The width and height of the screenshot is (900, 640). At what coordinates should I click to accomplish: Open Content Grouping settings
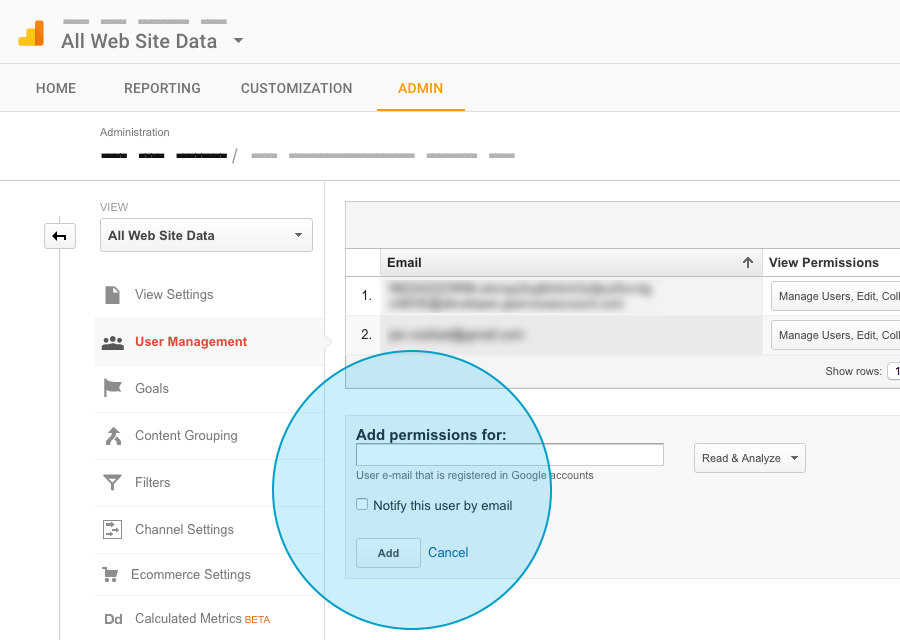tap(186, 436)
